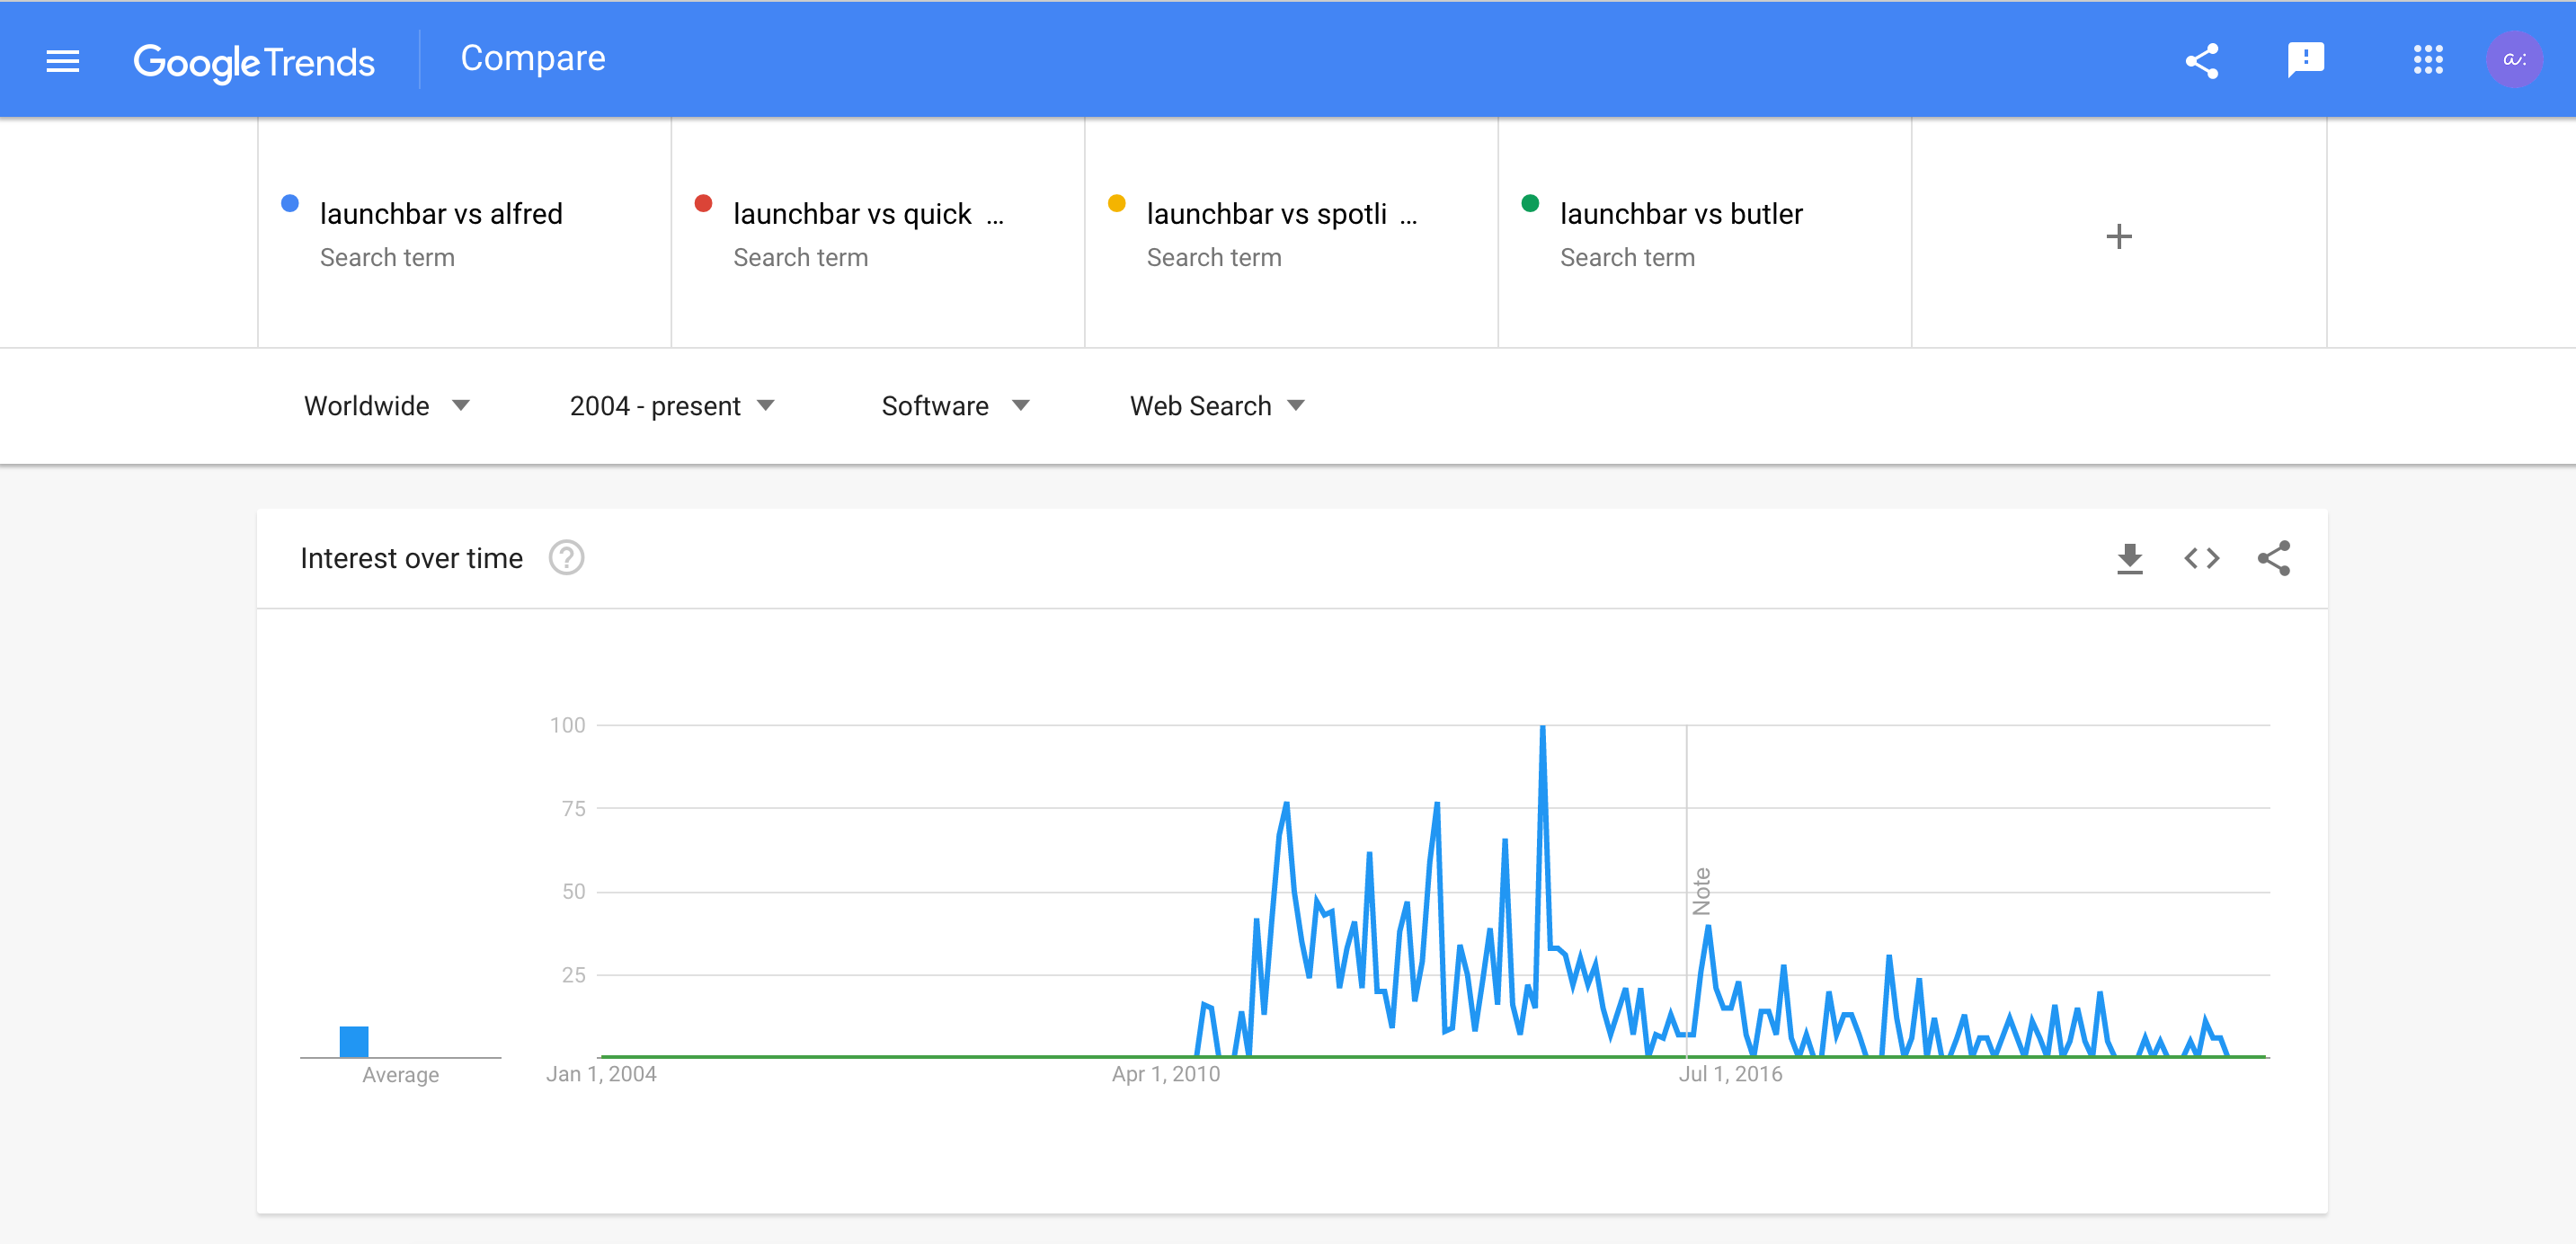Expand the Worldwide region dropdown

coord(387,406)
